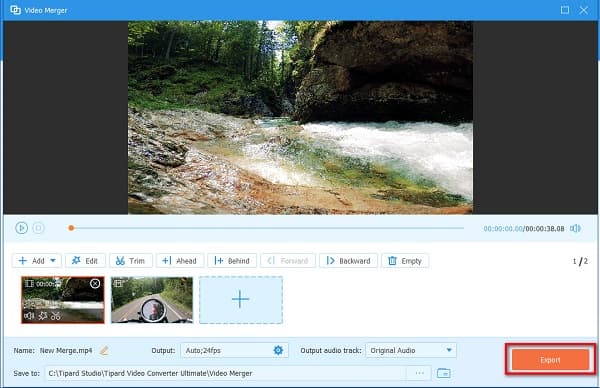
Task: Click the total duration 00:00:38.08 text
Action: [545, 229]
